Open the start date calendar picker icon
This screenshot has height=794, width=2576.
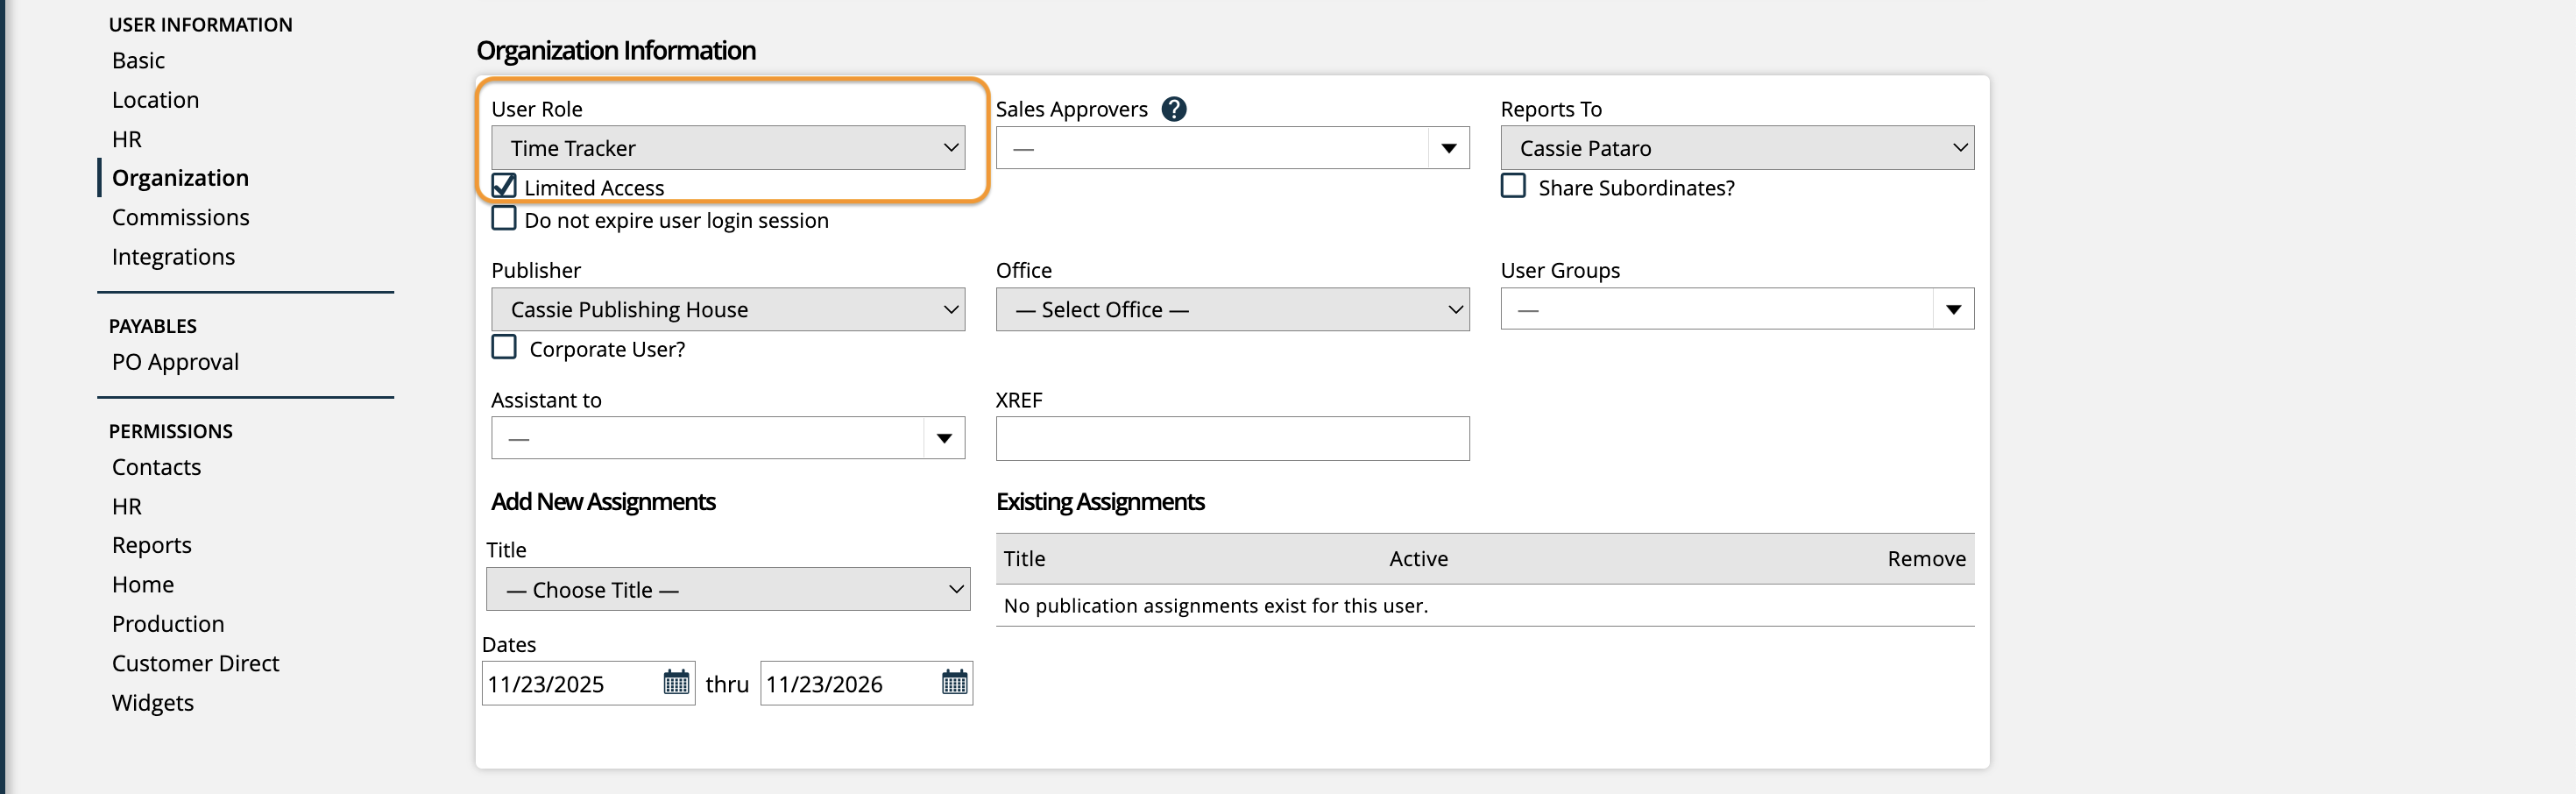point(676,683)
